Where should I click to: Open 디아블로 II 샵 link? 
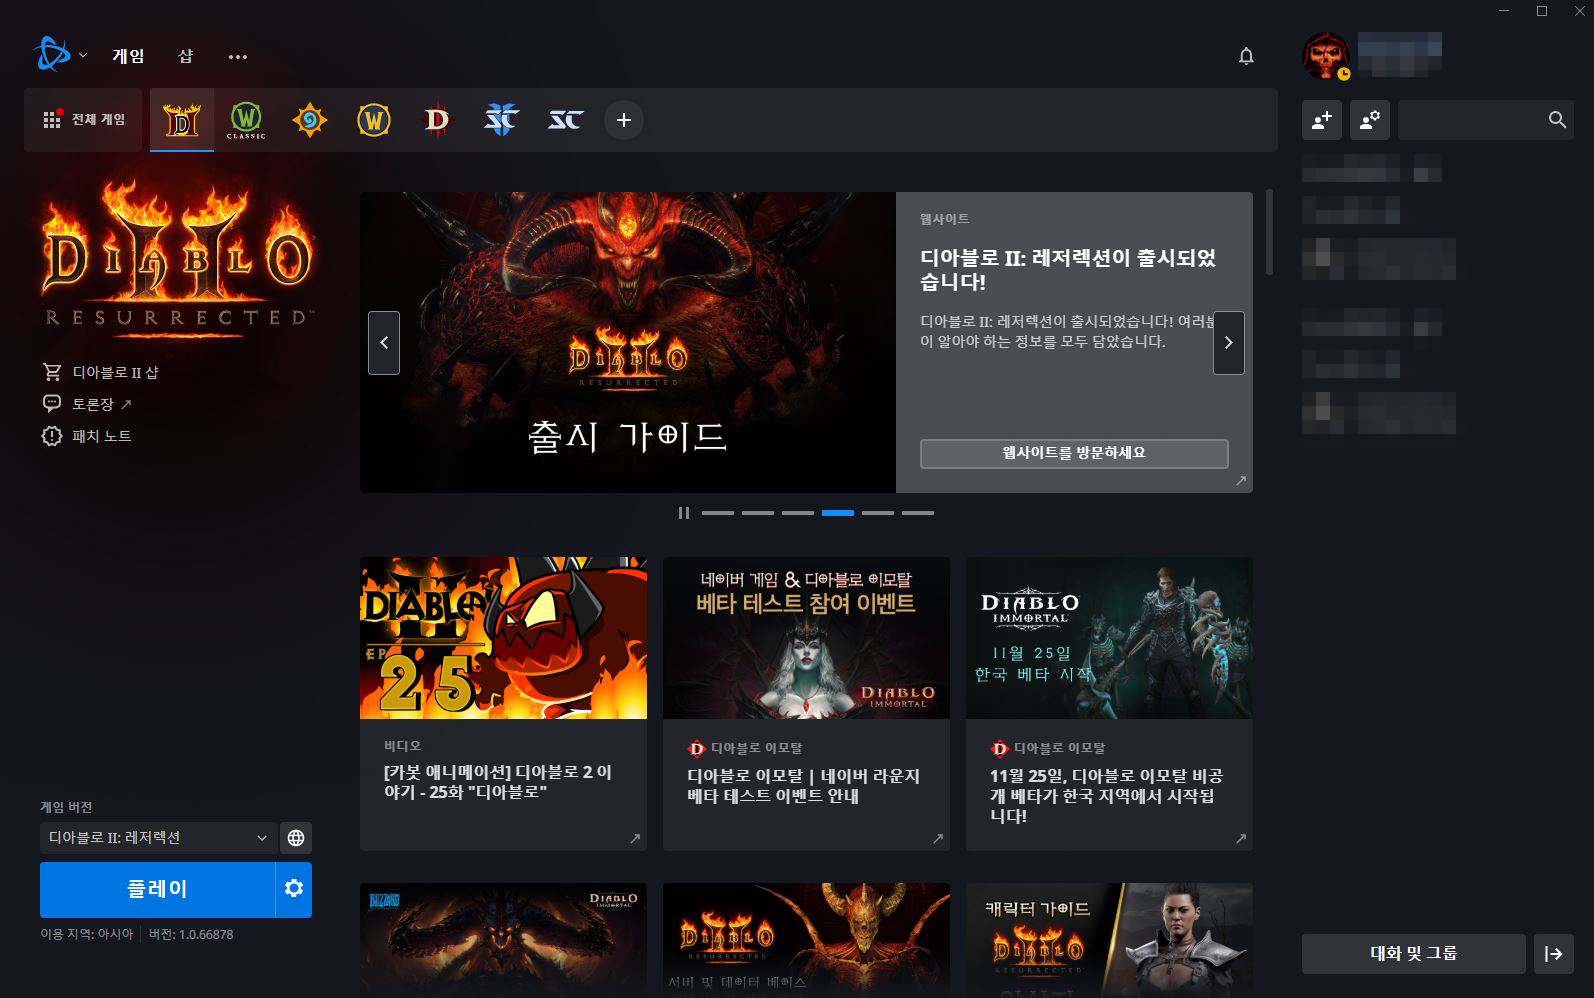point(115,372)
